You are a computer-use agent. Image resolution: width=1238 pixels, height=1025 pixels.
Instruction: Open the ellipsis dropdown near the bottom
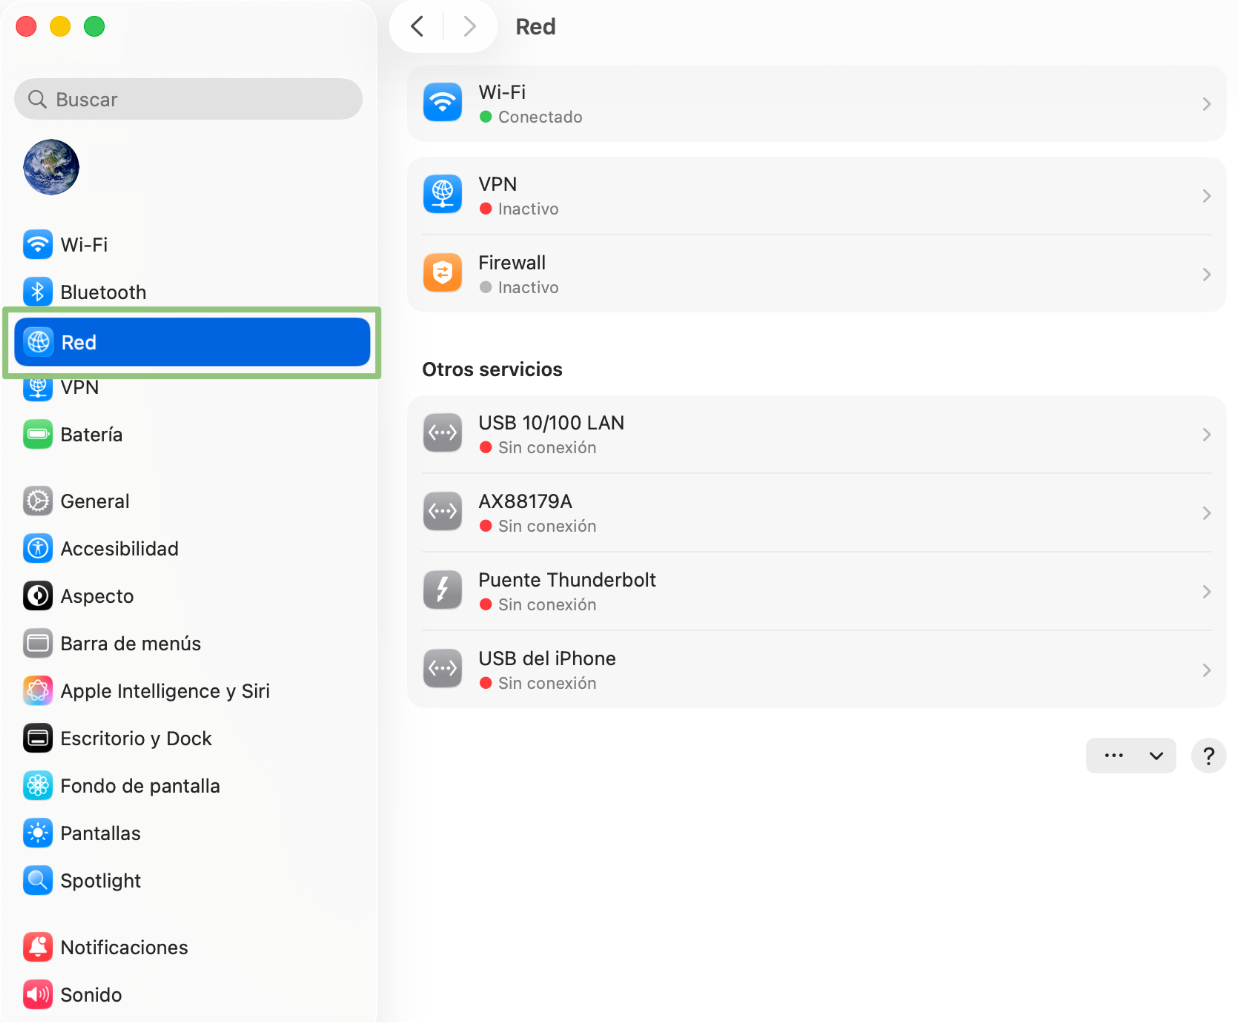pos(1131,755)
